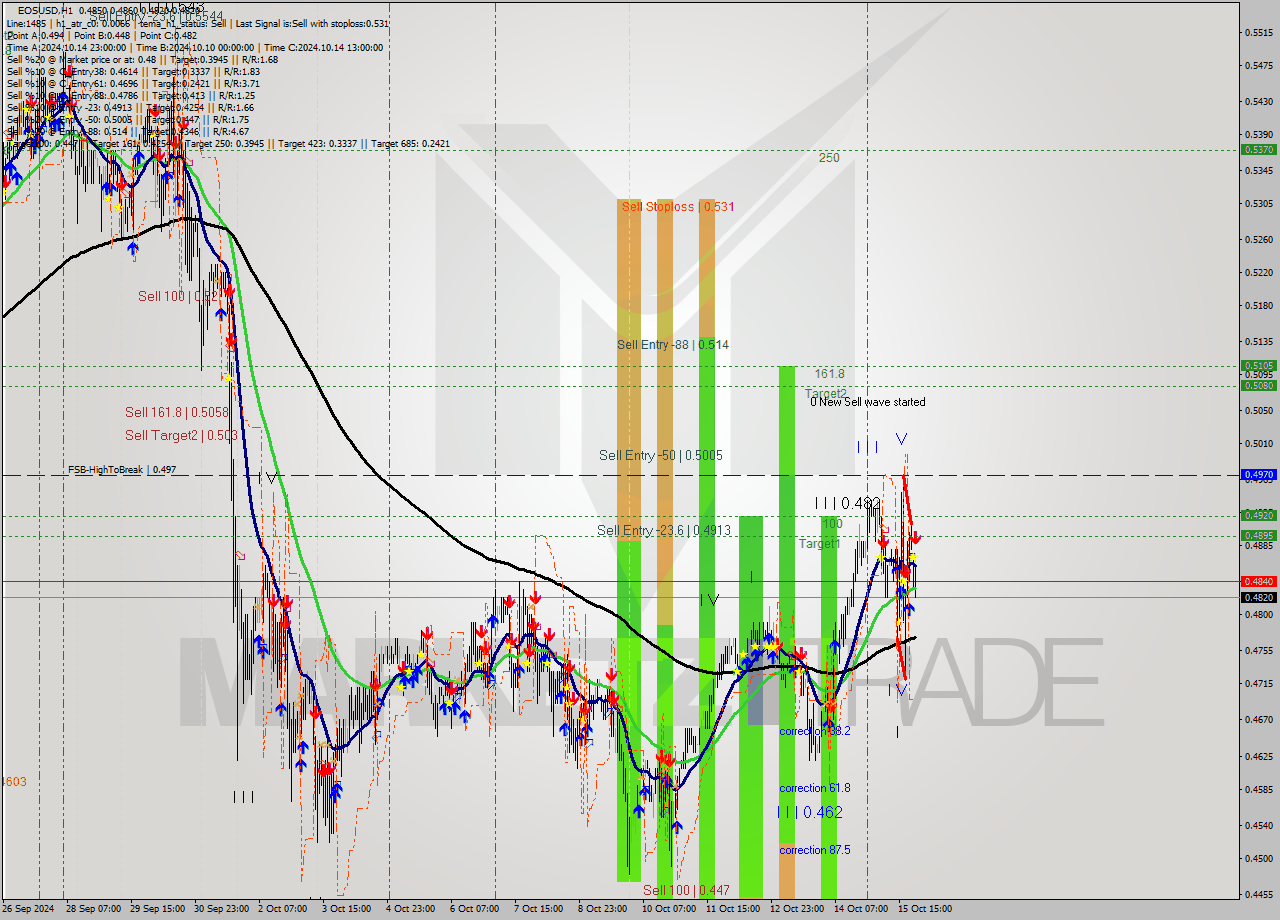Viewport: 1280px width, 920px height.
Task: Click the blue 0.4970 price tag
Action: 1258,475
